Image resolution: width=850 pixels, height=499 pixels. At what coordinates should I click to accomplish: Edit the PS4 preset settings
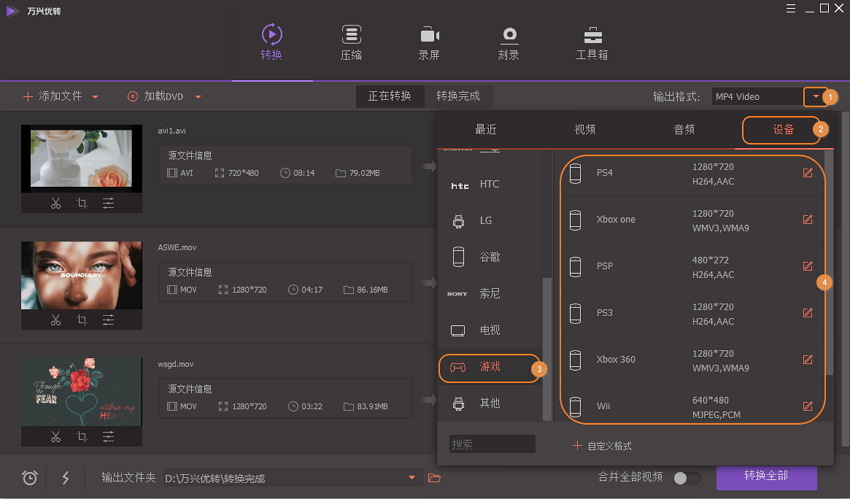808,173
